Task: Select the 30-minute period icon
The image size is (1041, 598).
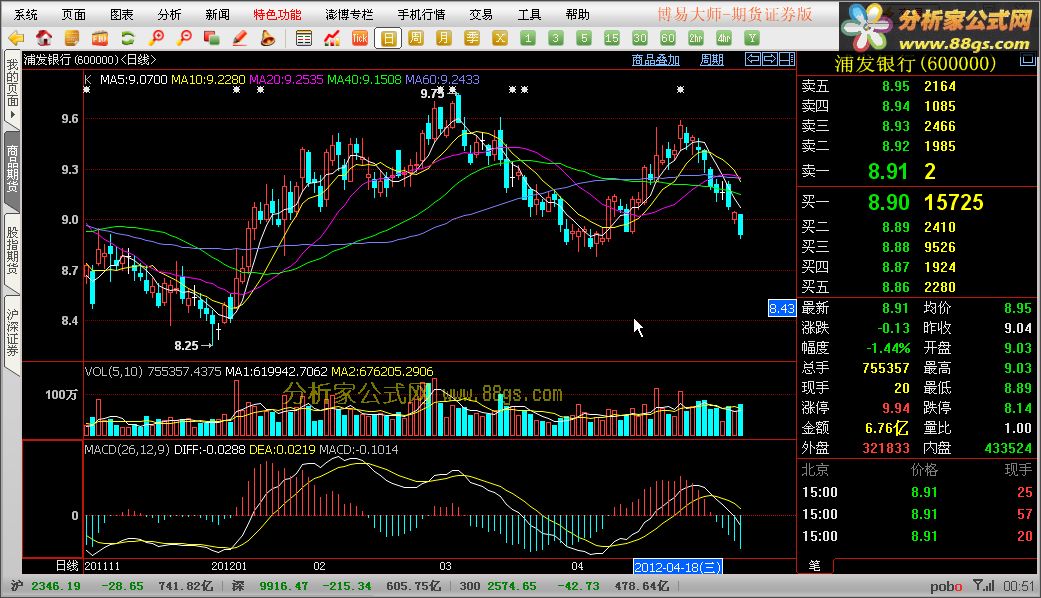Action: (639, 38)
